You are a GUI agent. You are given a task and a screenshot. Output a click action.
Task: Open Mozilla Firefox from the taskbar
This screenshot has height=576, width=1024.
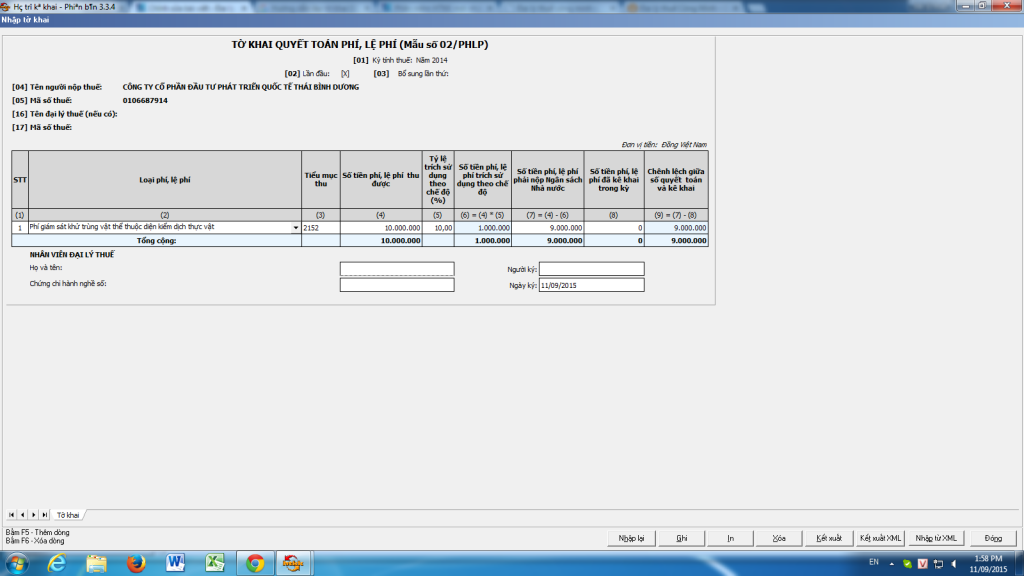(137, 563)
